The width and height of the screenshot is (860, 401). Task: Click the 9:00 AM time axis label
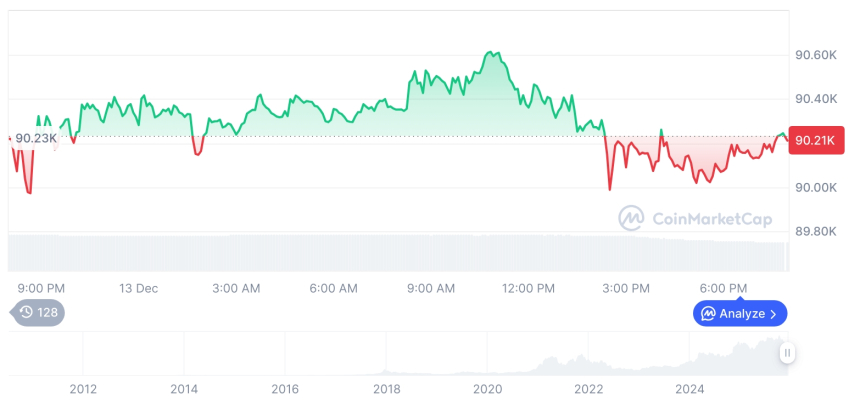pyautogui.click(x=431, y=288)
